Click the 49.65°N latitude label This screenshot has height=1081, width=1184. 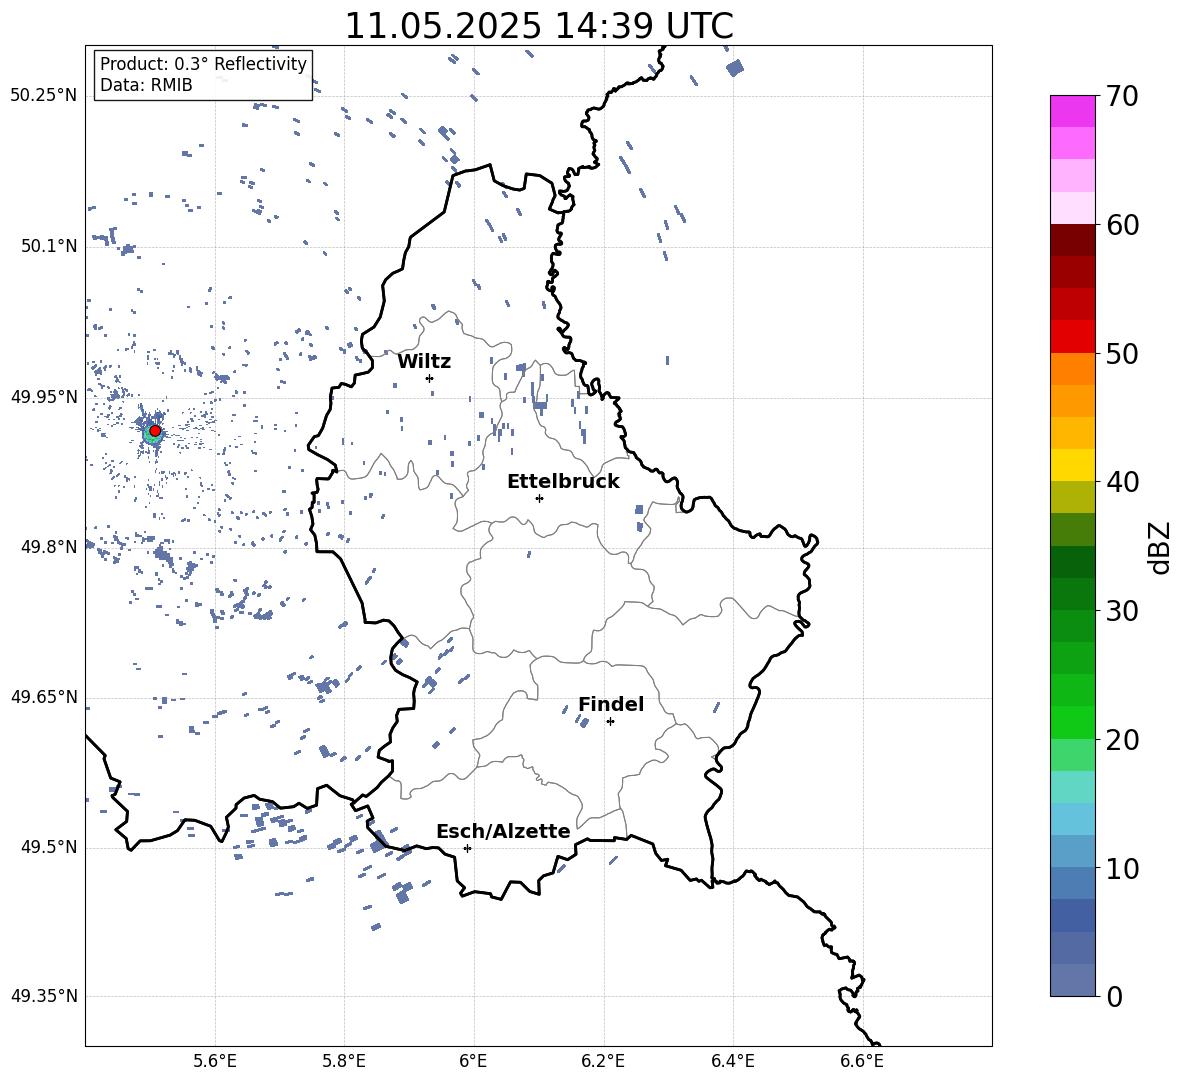click(44, 696)
